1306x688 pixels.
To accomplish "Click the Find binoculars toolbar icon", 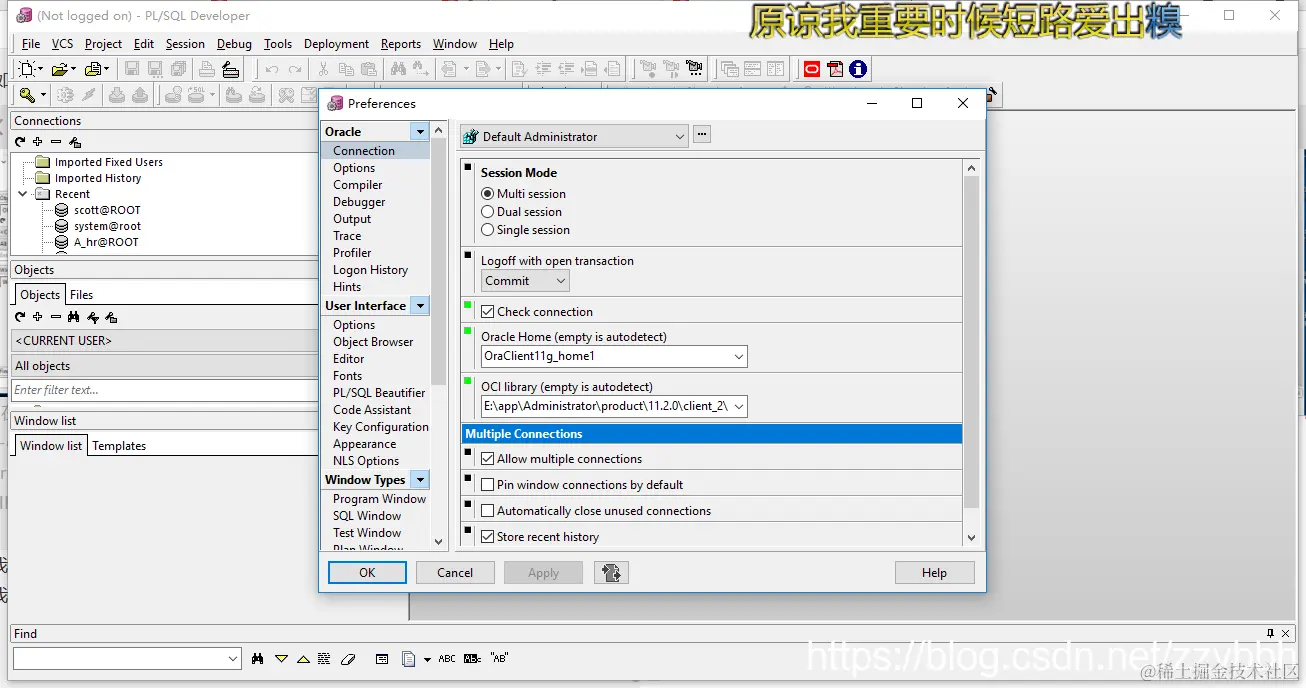I will [398, 69].
